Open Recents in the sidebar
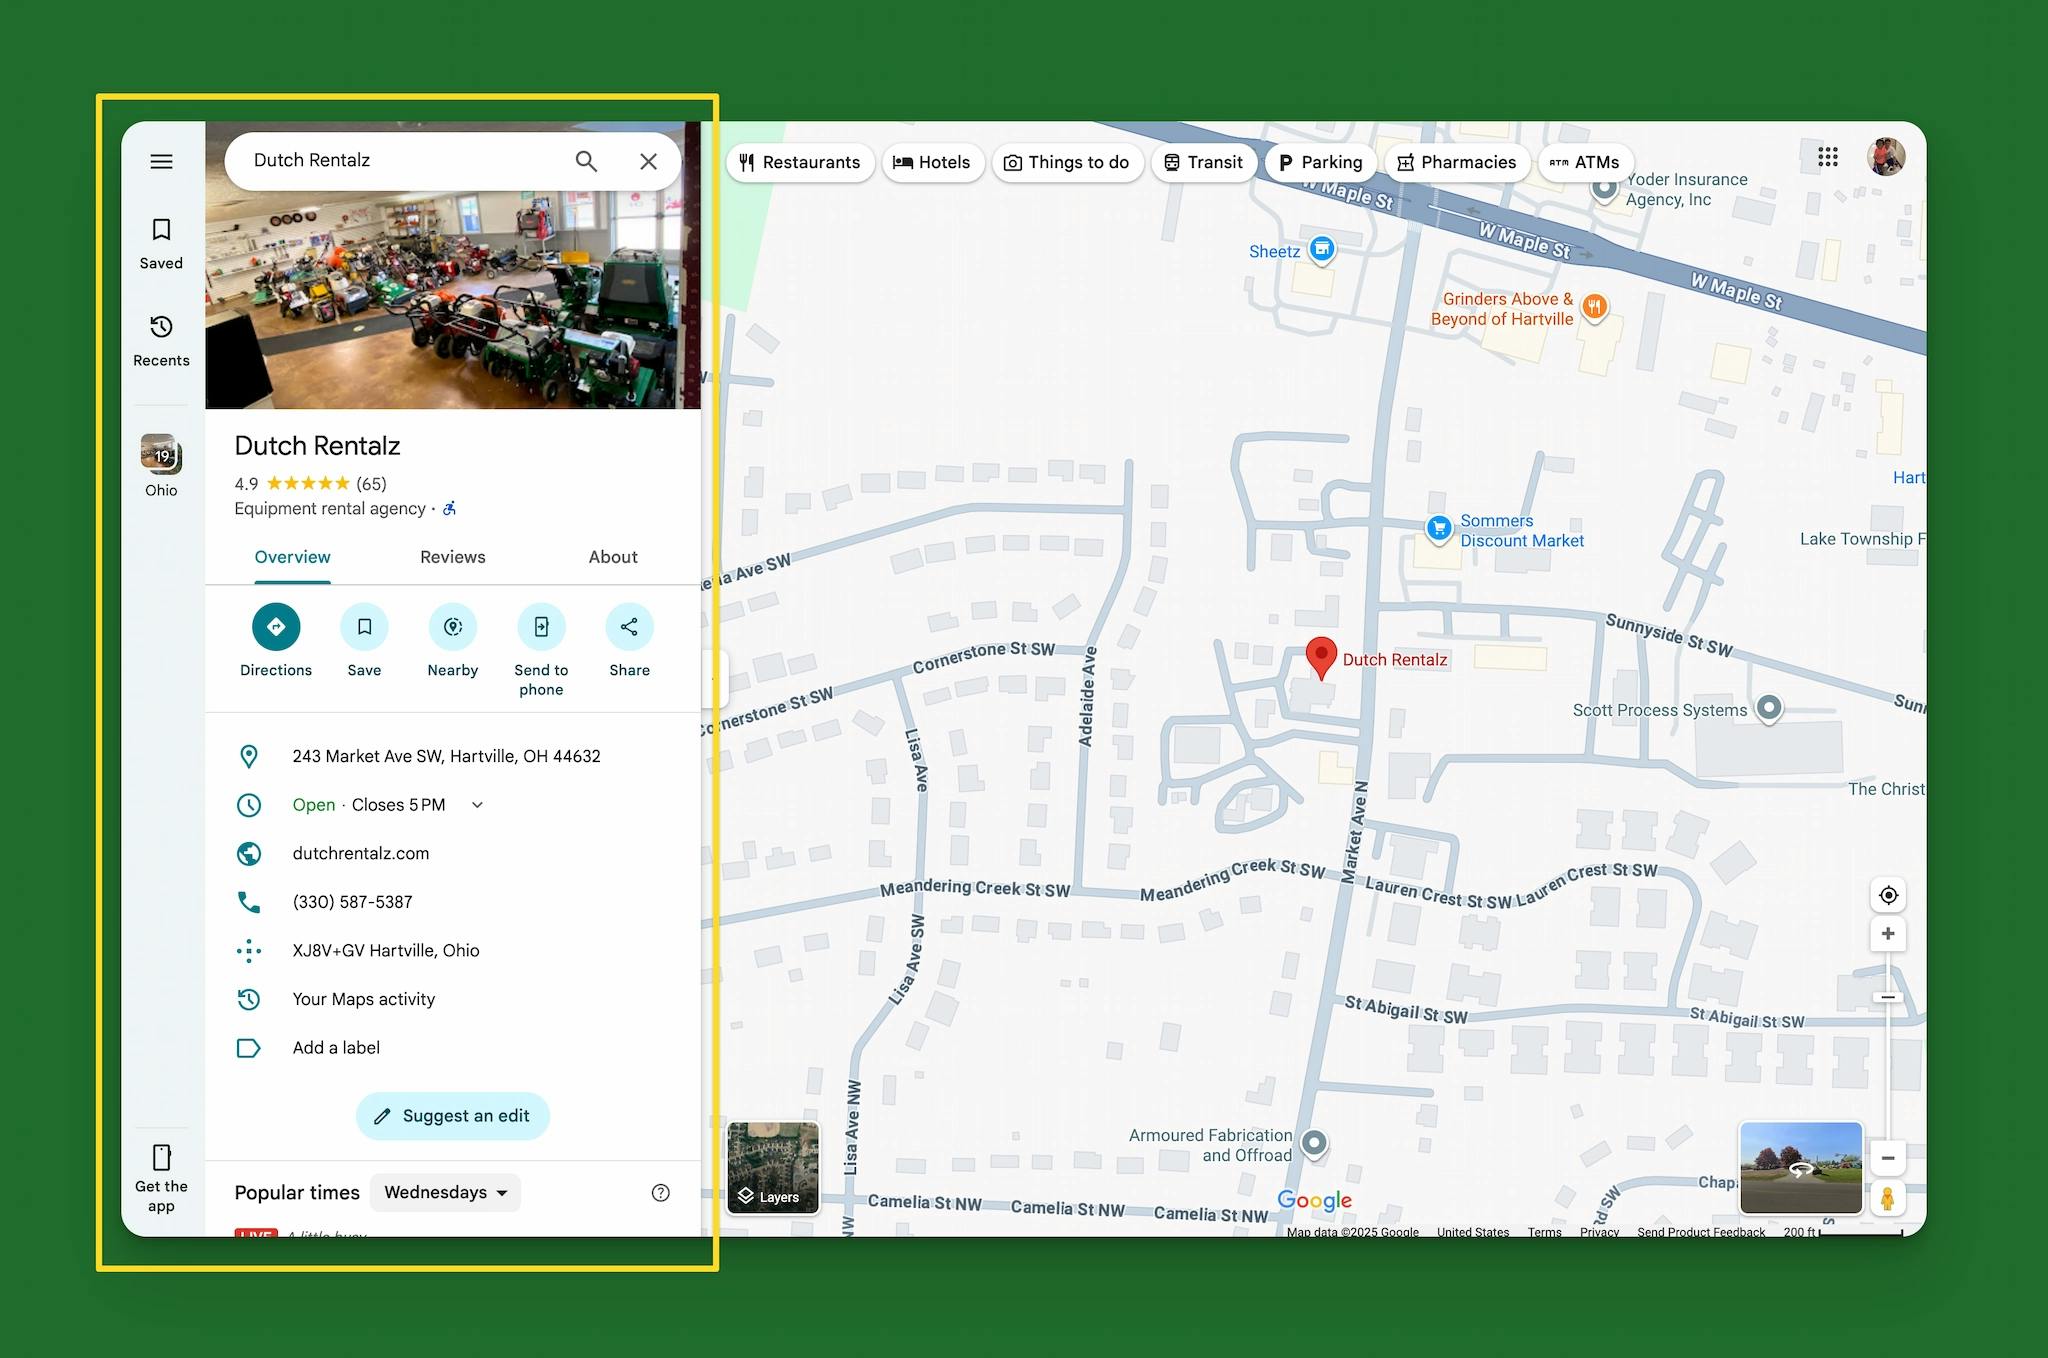This screenshot has width=2048, height=1358. click(161, 341)
